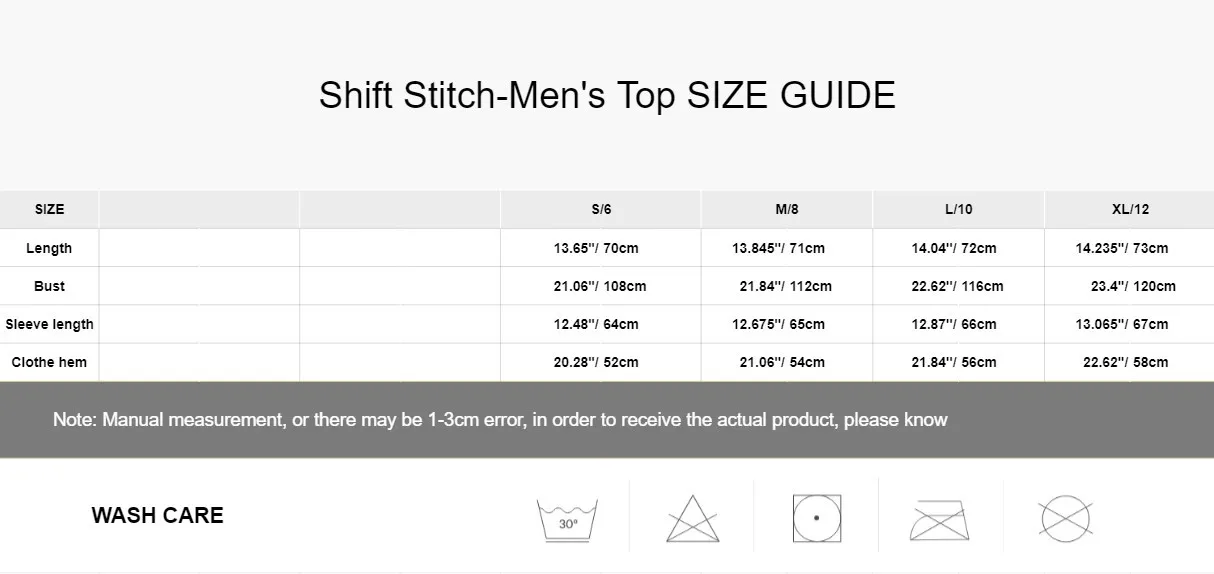Click the Clothe hem row label
The height and width of the screenshot is (574, 1214).
[49, 362]
